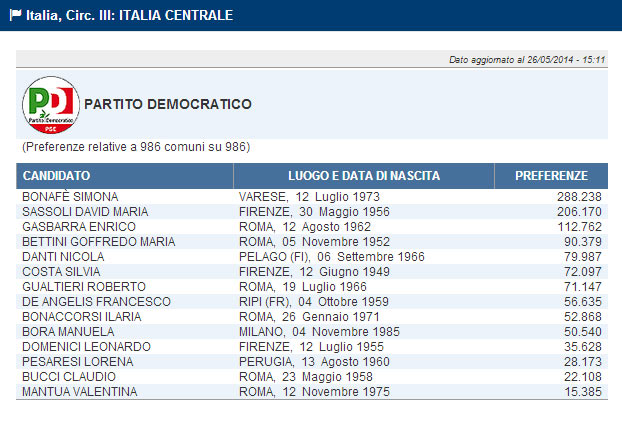Click BONACCORSI ILARIA entry
The width and height of the screenshot is (622, 439).
[x=76, y=317]
